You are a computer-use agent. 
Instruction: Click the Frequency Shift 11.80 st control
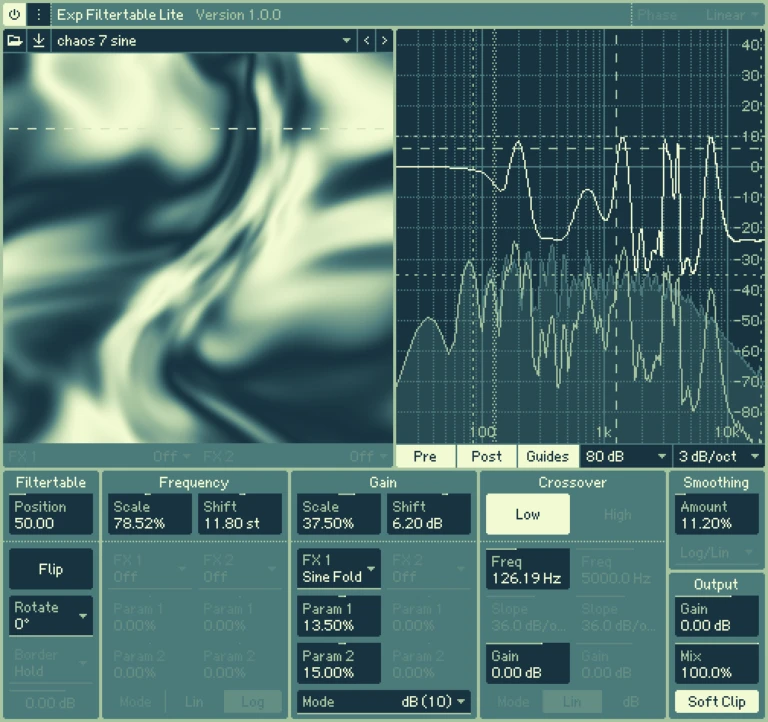pos(240,514)
